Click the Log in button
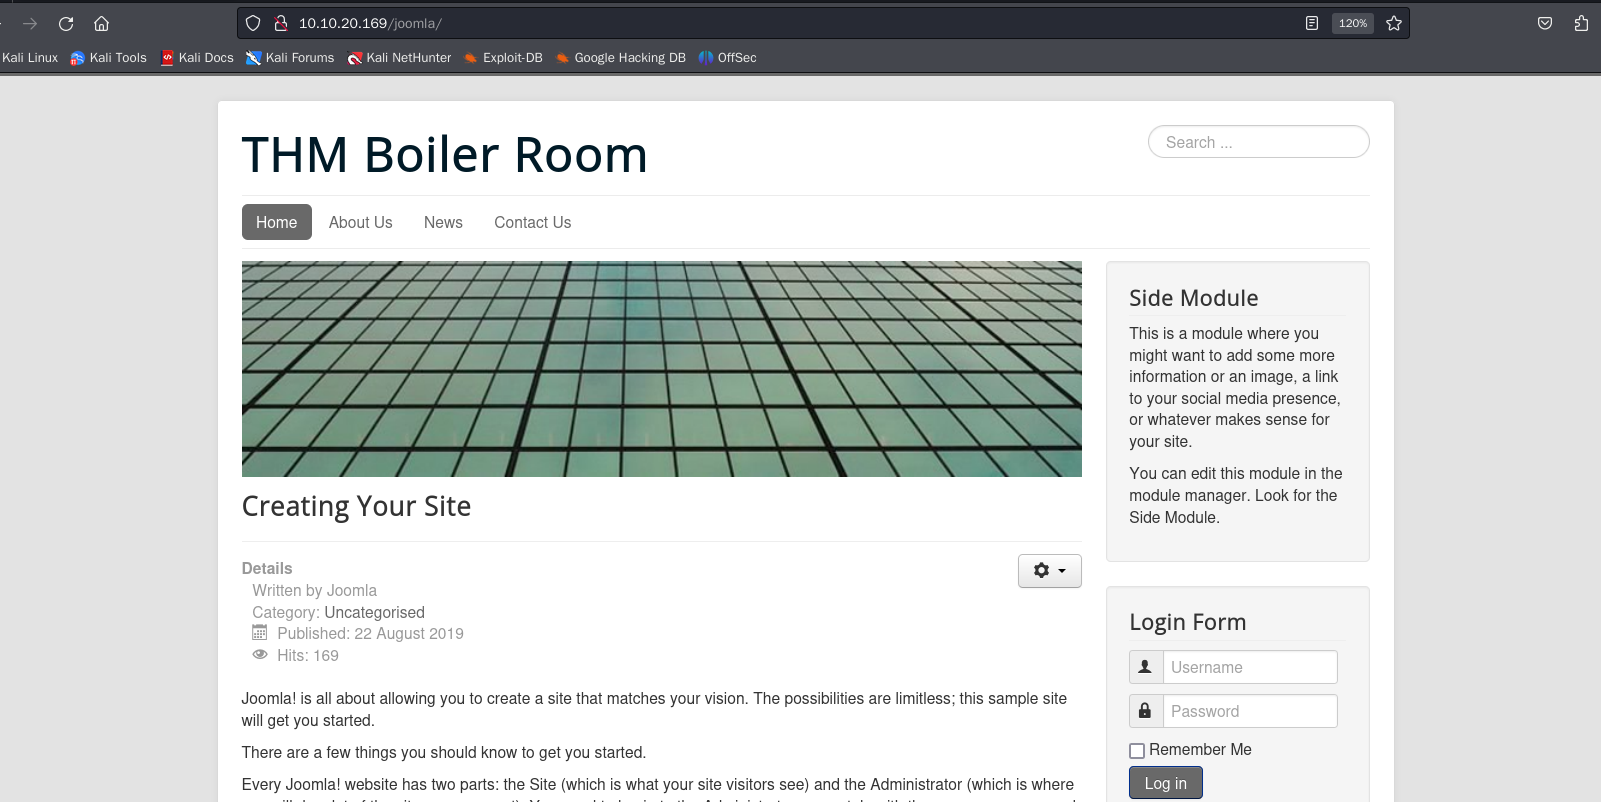Image resolution: width=1601 pixels, height=802 pixels. pyautogui.click(x=1166, y=783)
